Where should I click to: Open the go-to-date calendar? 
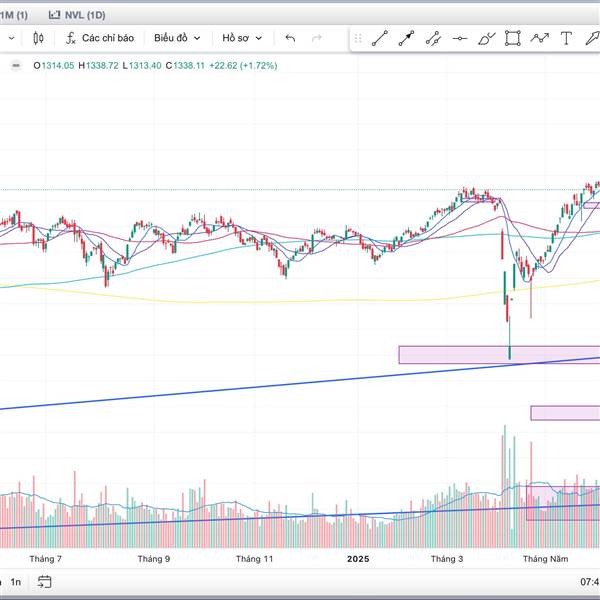click(44, 582)
